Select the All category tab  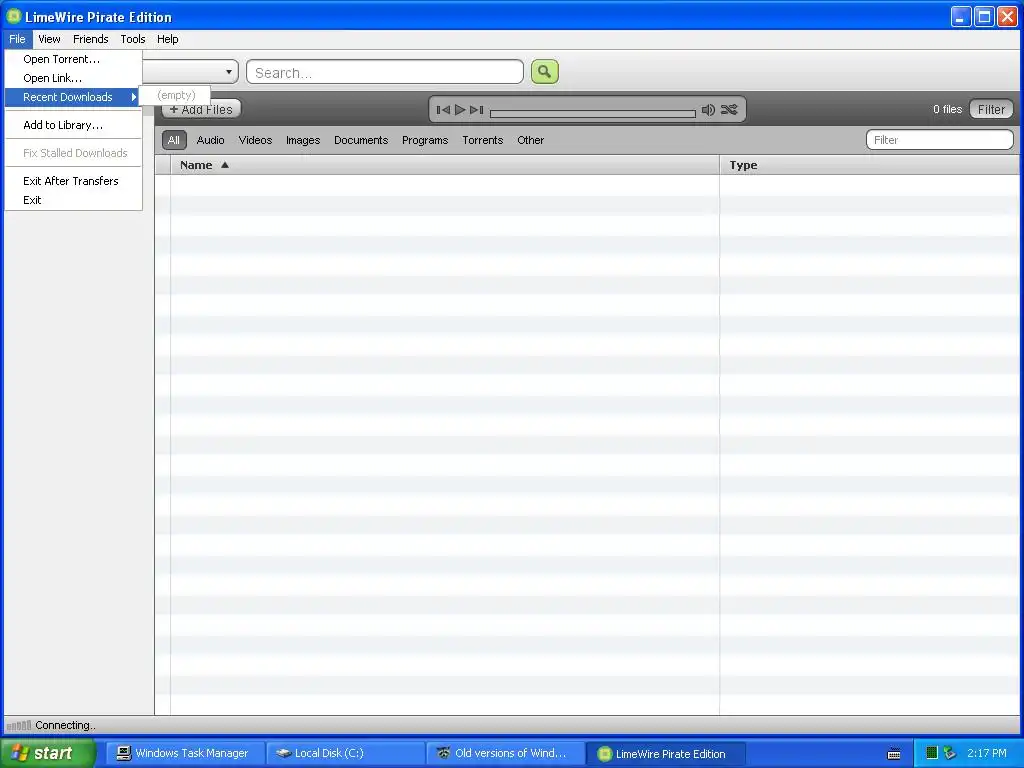click(174, 140)
